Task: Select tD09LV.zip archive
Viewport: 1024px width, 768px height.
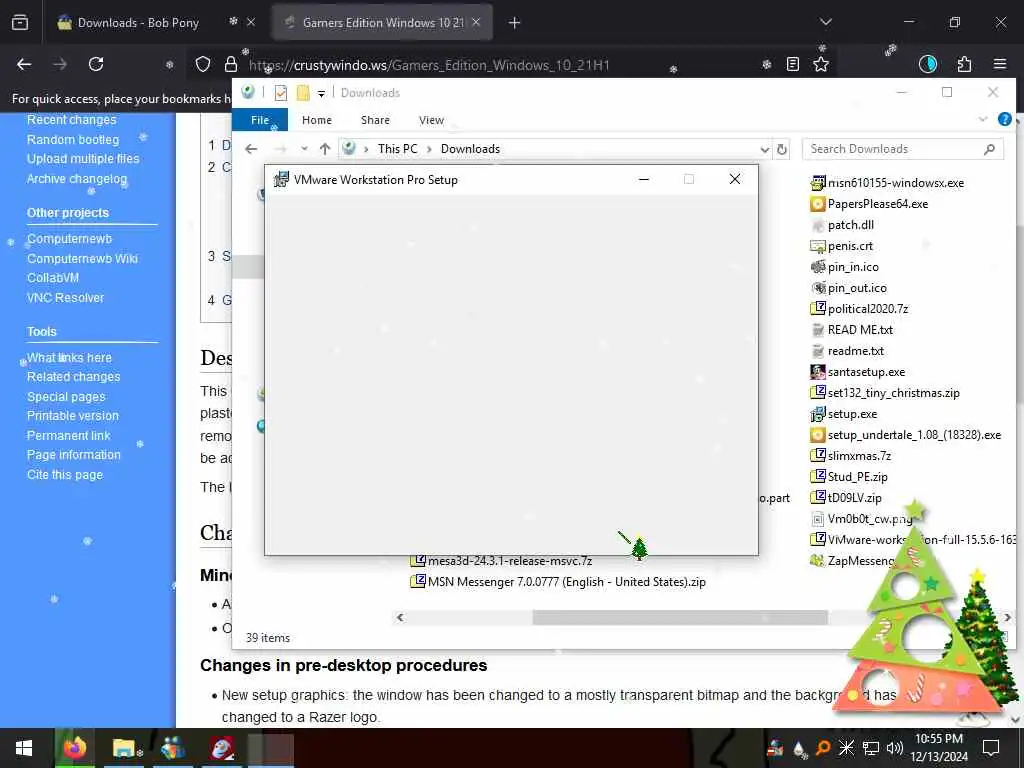Action: (846, 498)
